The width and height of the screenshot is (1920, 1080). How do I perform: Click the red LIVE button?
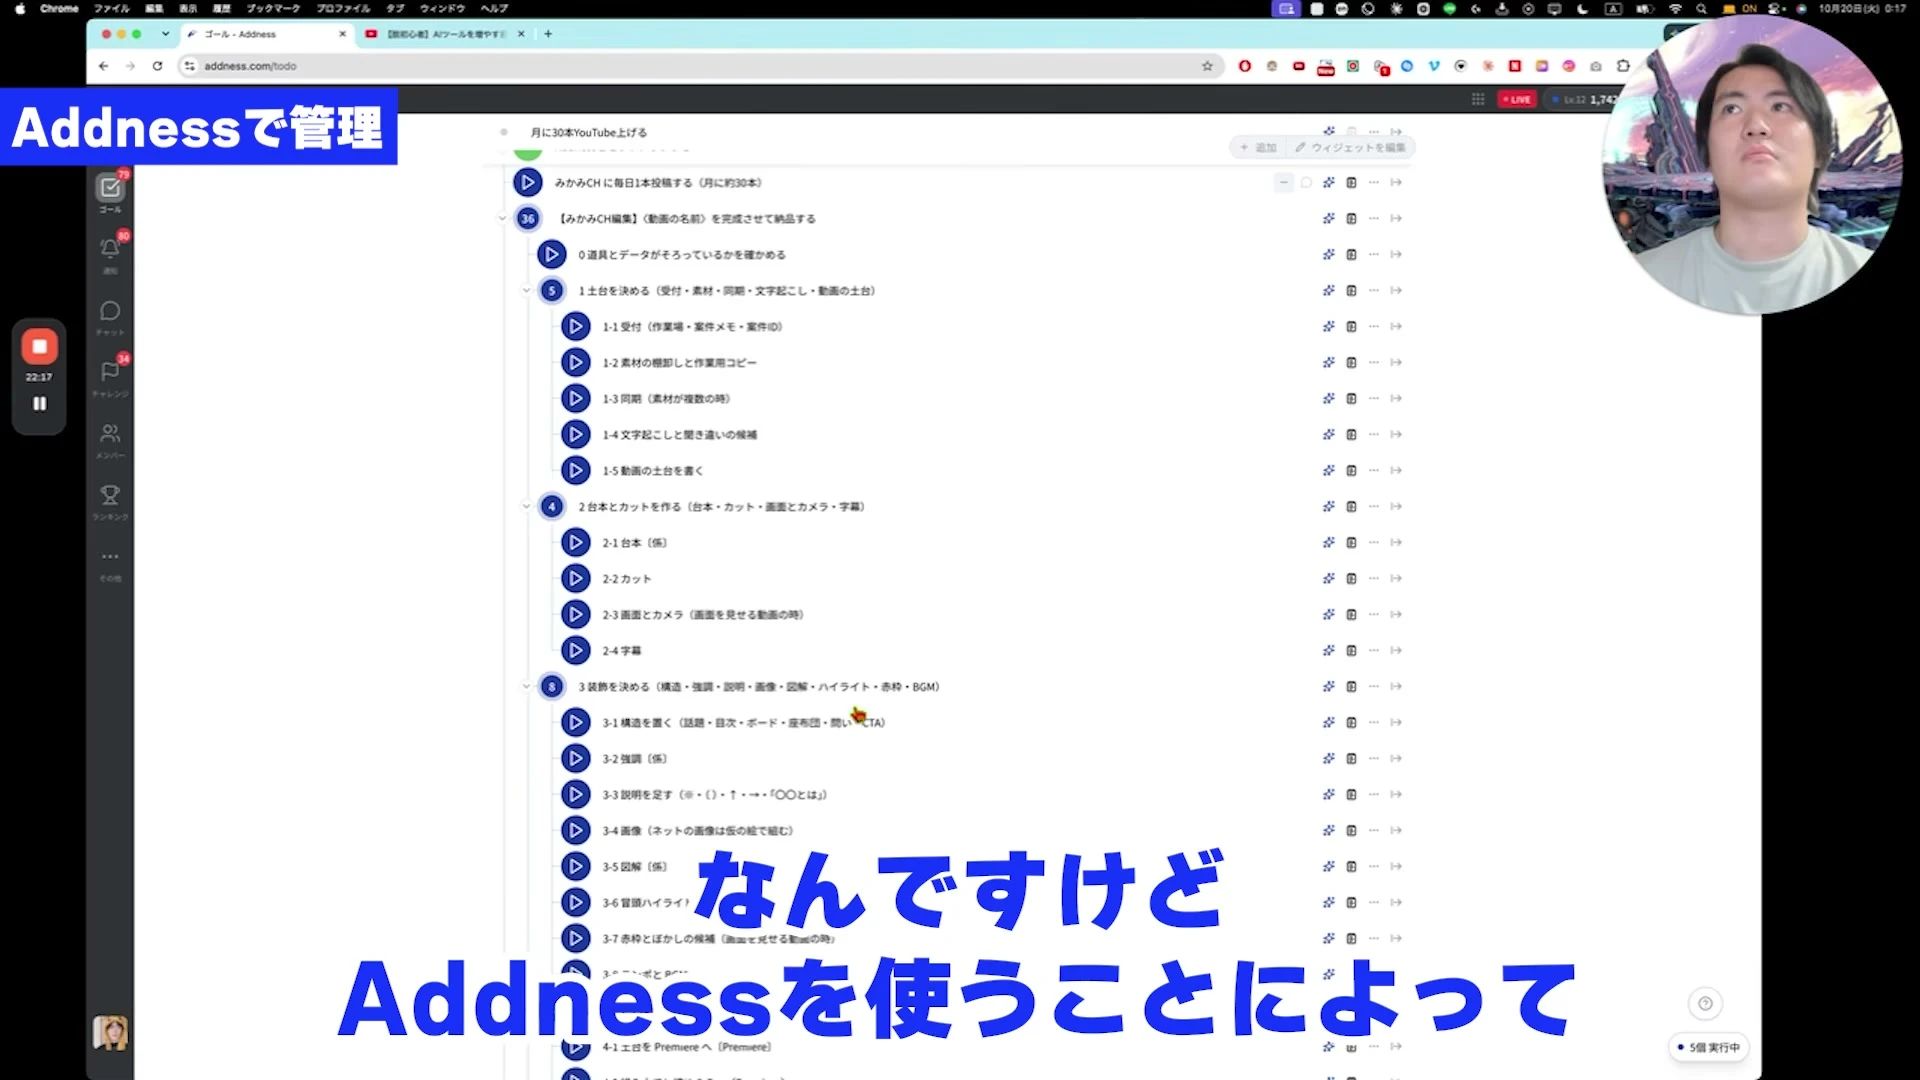click(x=1517, y=100)
